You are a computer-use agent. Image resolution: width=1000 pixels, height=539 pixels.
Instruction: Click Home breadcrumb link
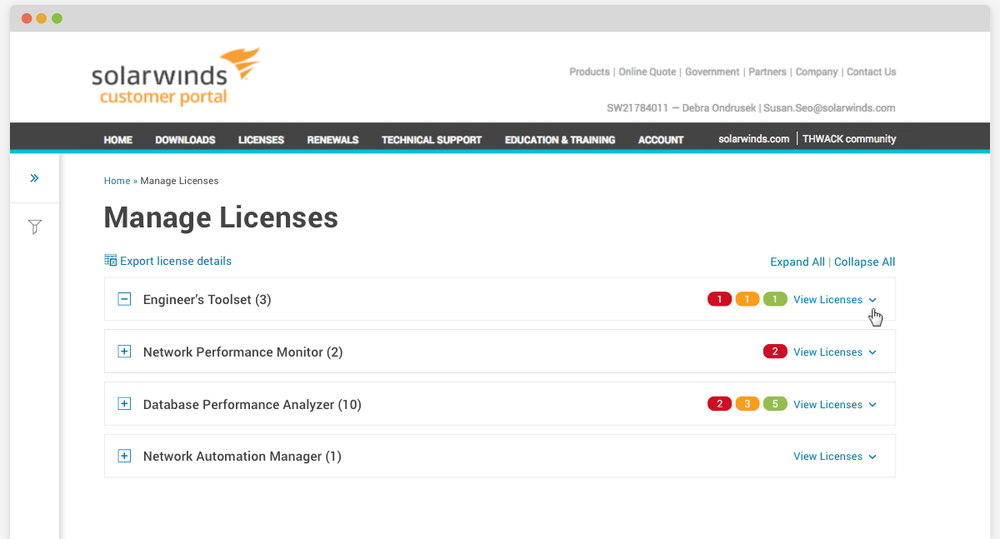(x=117, y=181)
